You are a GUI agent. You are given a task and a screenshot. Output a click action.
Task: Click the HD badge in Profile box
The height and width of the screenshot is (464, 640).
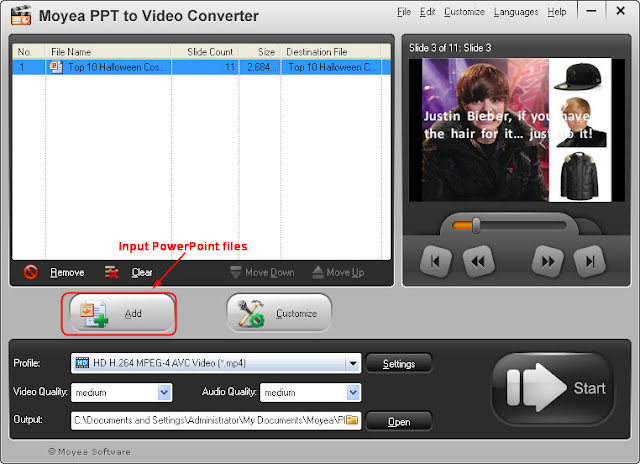coord(82,363)
